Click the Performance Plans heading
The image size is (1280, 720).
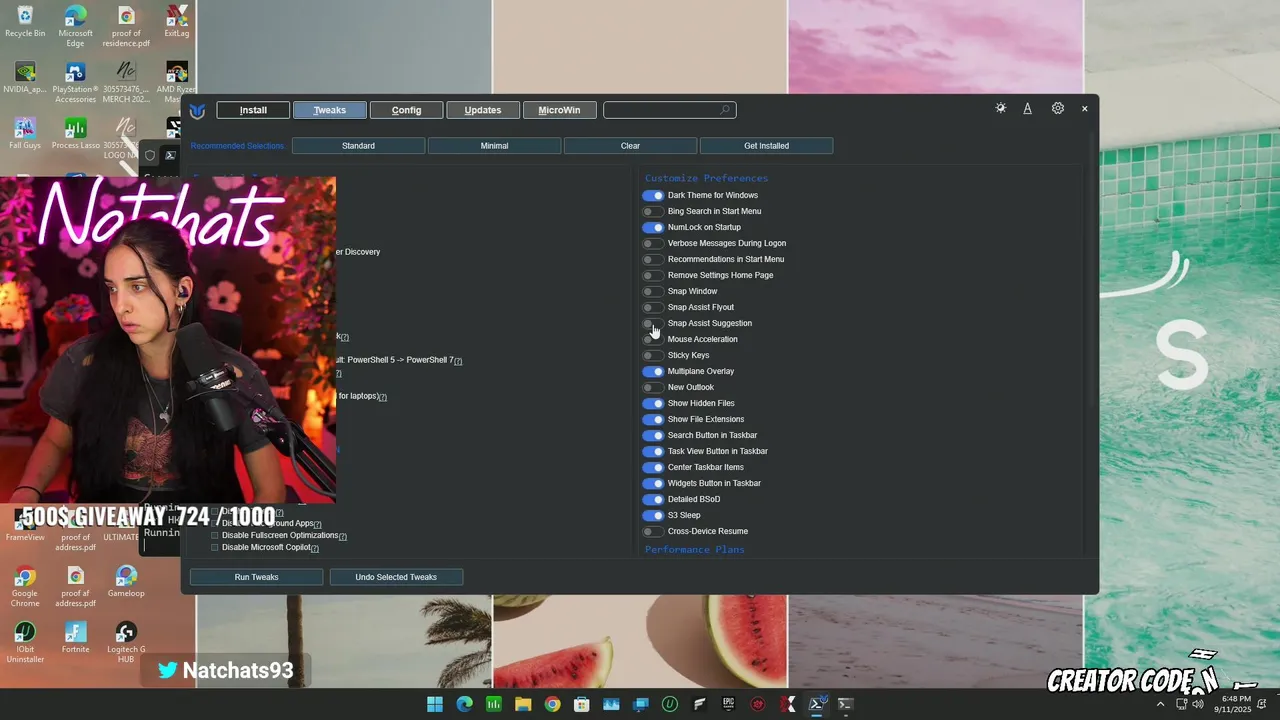[x=695, y=549]
